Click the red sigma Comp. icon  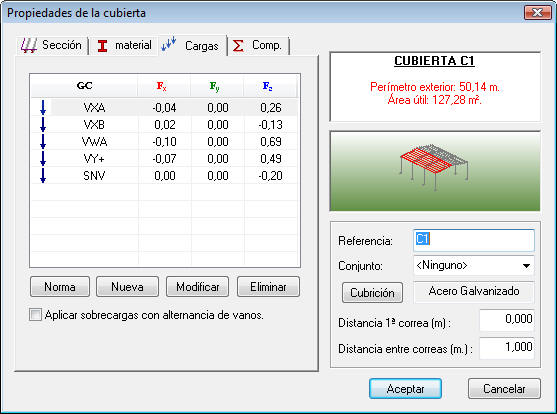tap(238, 46)
